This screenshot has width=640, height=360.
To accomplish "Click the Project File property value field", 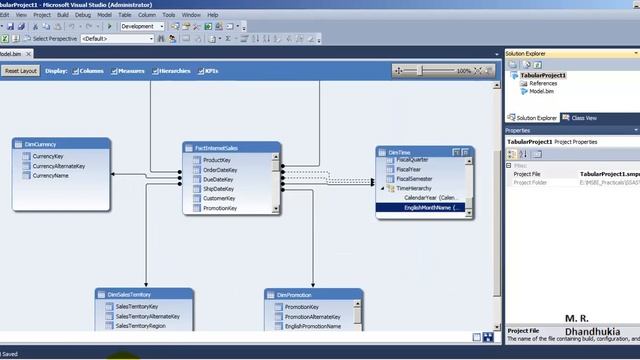I will pyautogui.click(x=609, y=174).
